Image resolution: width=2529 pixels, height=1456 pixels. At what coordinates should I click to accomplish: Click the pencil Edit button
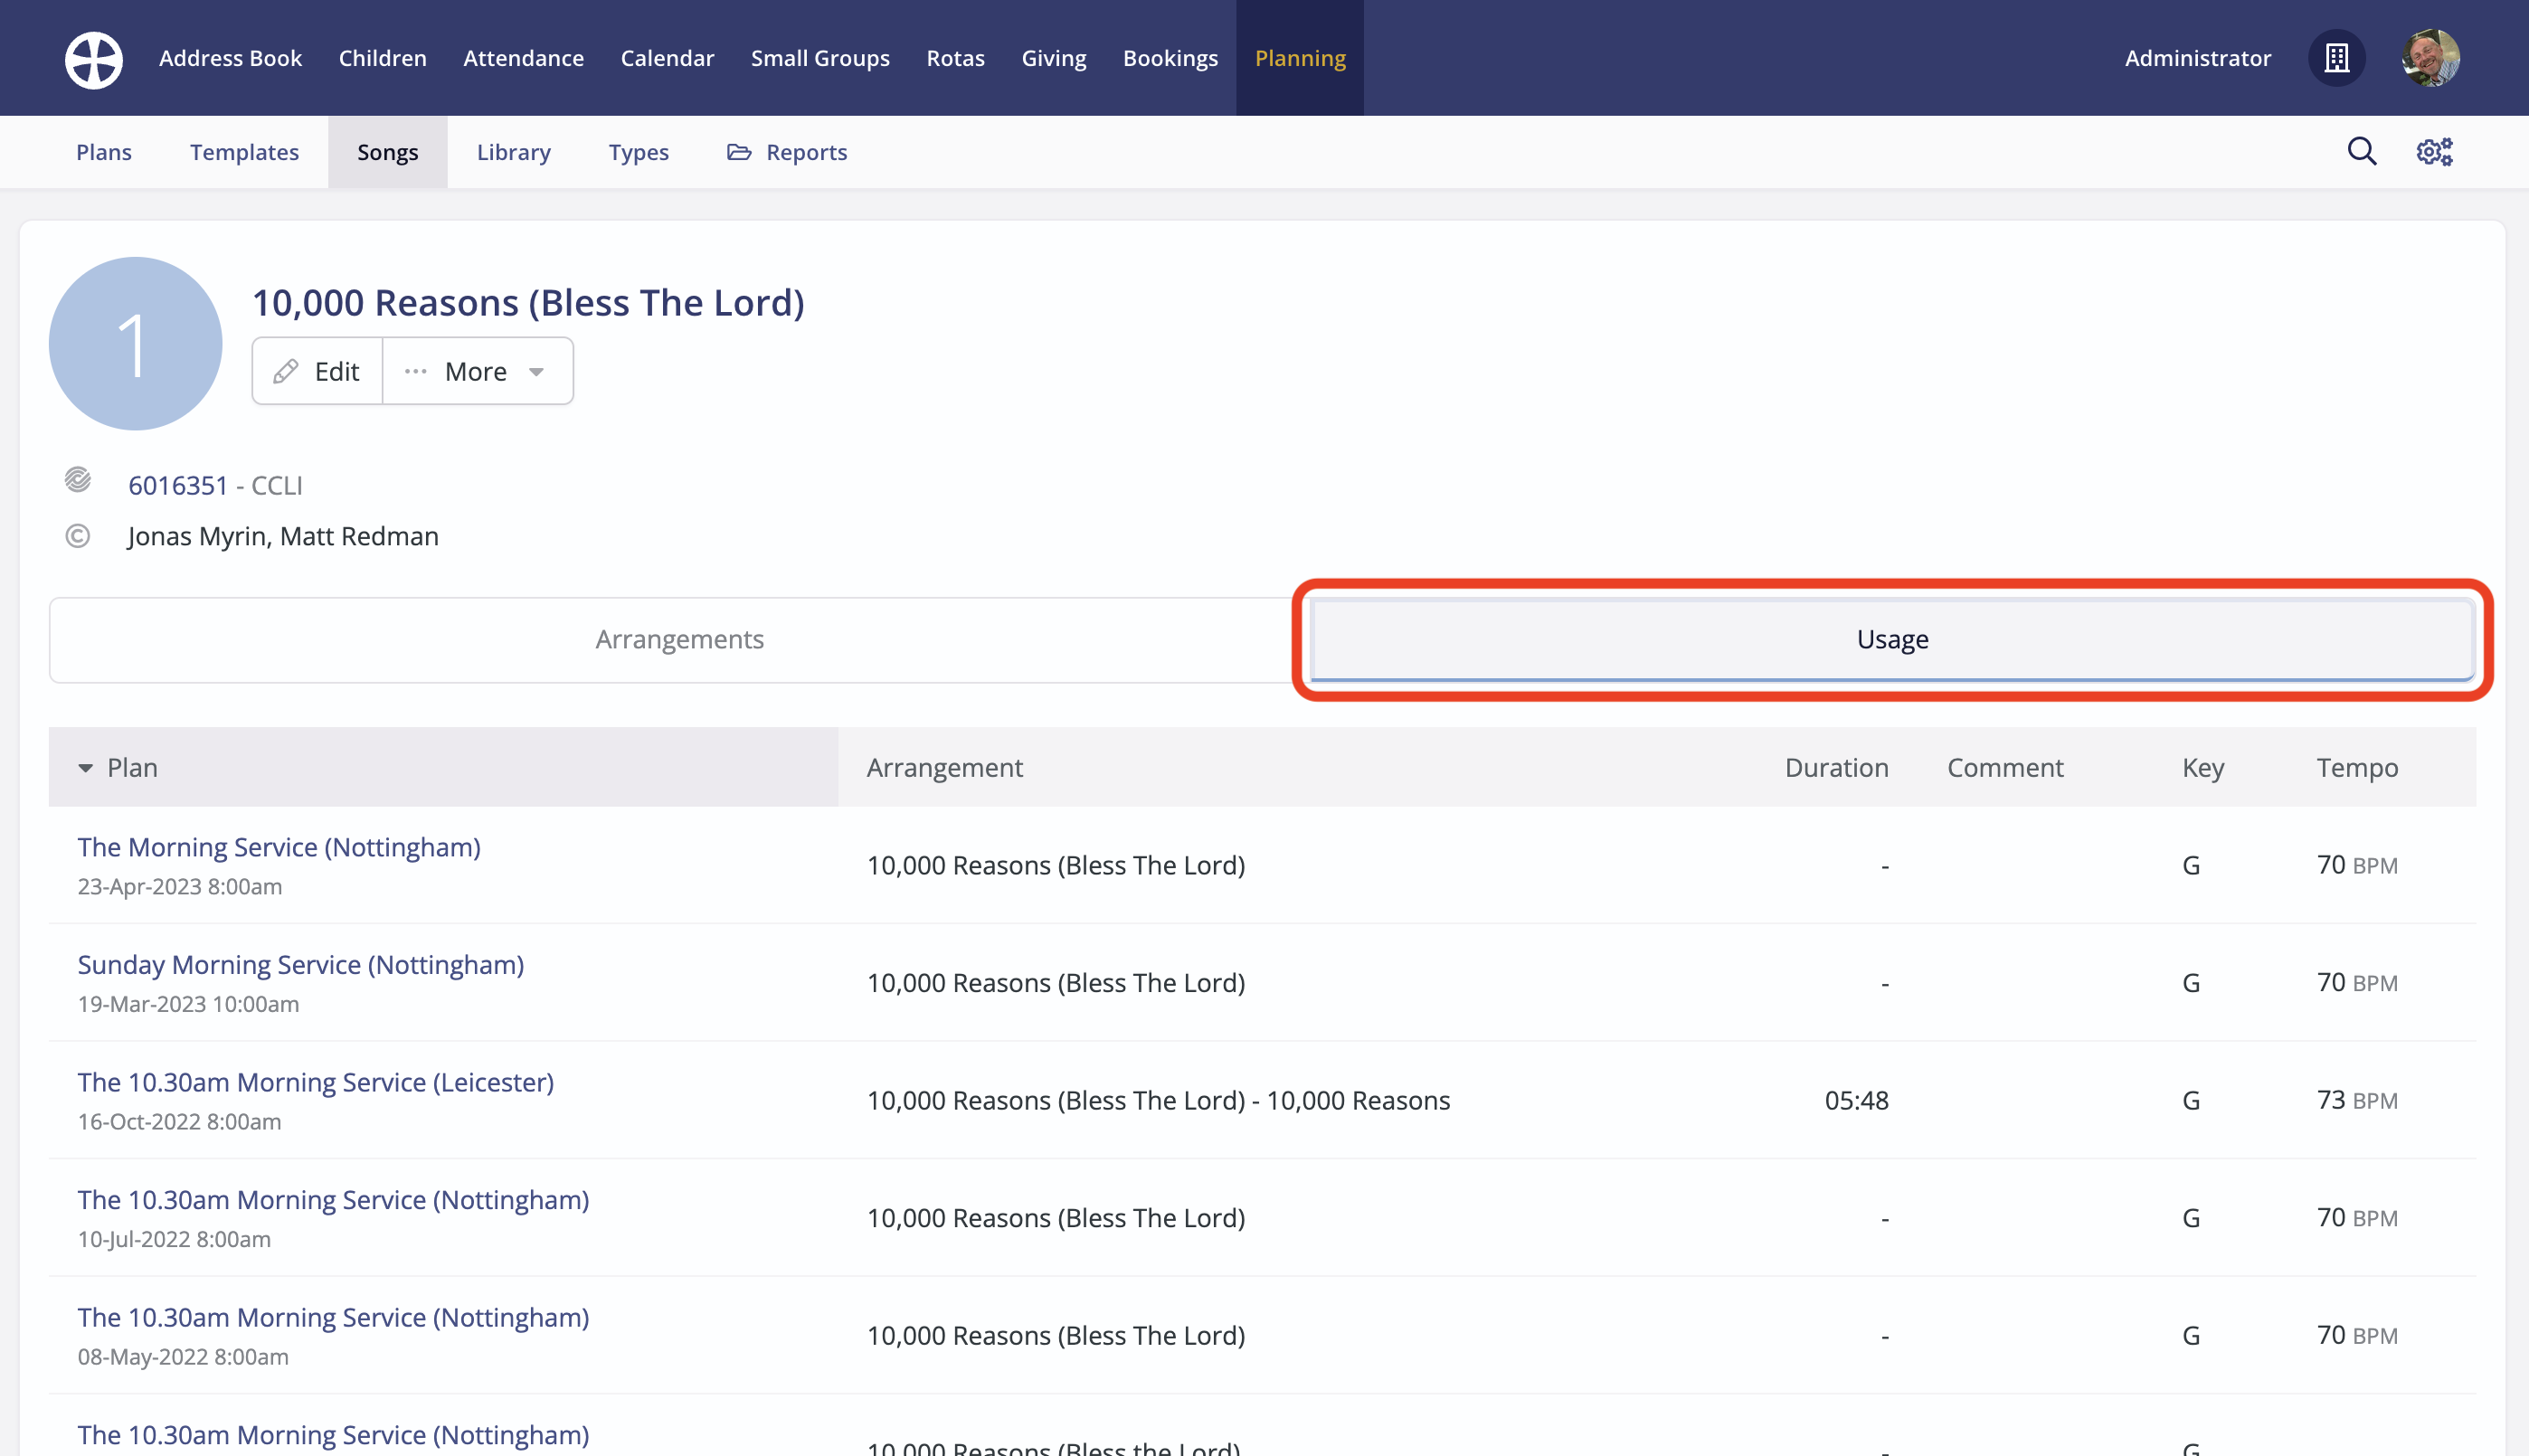pyautogui.click(x=317, y=372)
